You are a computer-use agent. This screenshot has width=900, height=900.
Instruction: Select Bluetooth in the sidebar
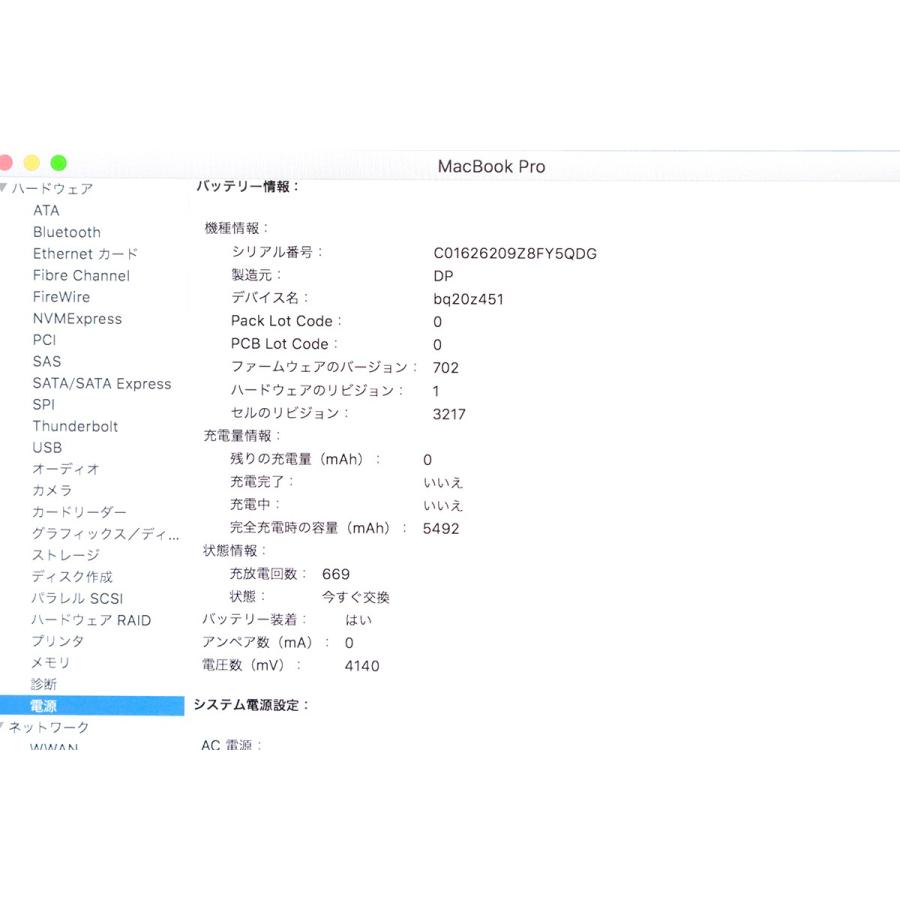pos(67,232)
